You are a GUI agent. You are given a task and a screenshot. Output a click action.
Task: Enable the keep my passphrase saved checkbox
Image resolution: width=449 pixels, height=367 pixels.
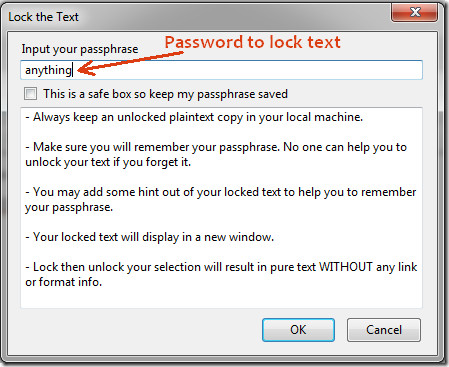pos(30,94)
